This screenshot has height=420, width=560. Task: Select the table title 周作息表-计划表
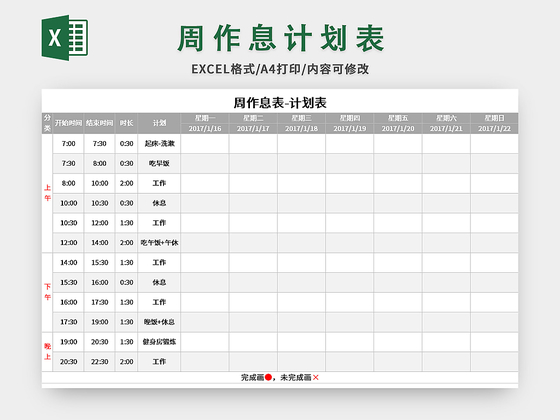point(280,103)
